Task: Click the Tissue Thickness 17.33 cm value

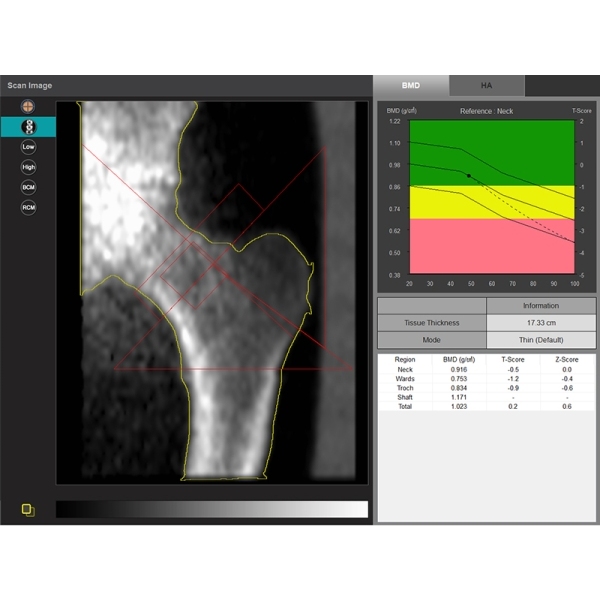Action: (x=540, y=322)
